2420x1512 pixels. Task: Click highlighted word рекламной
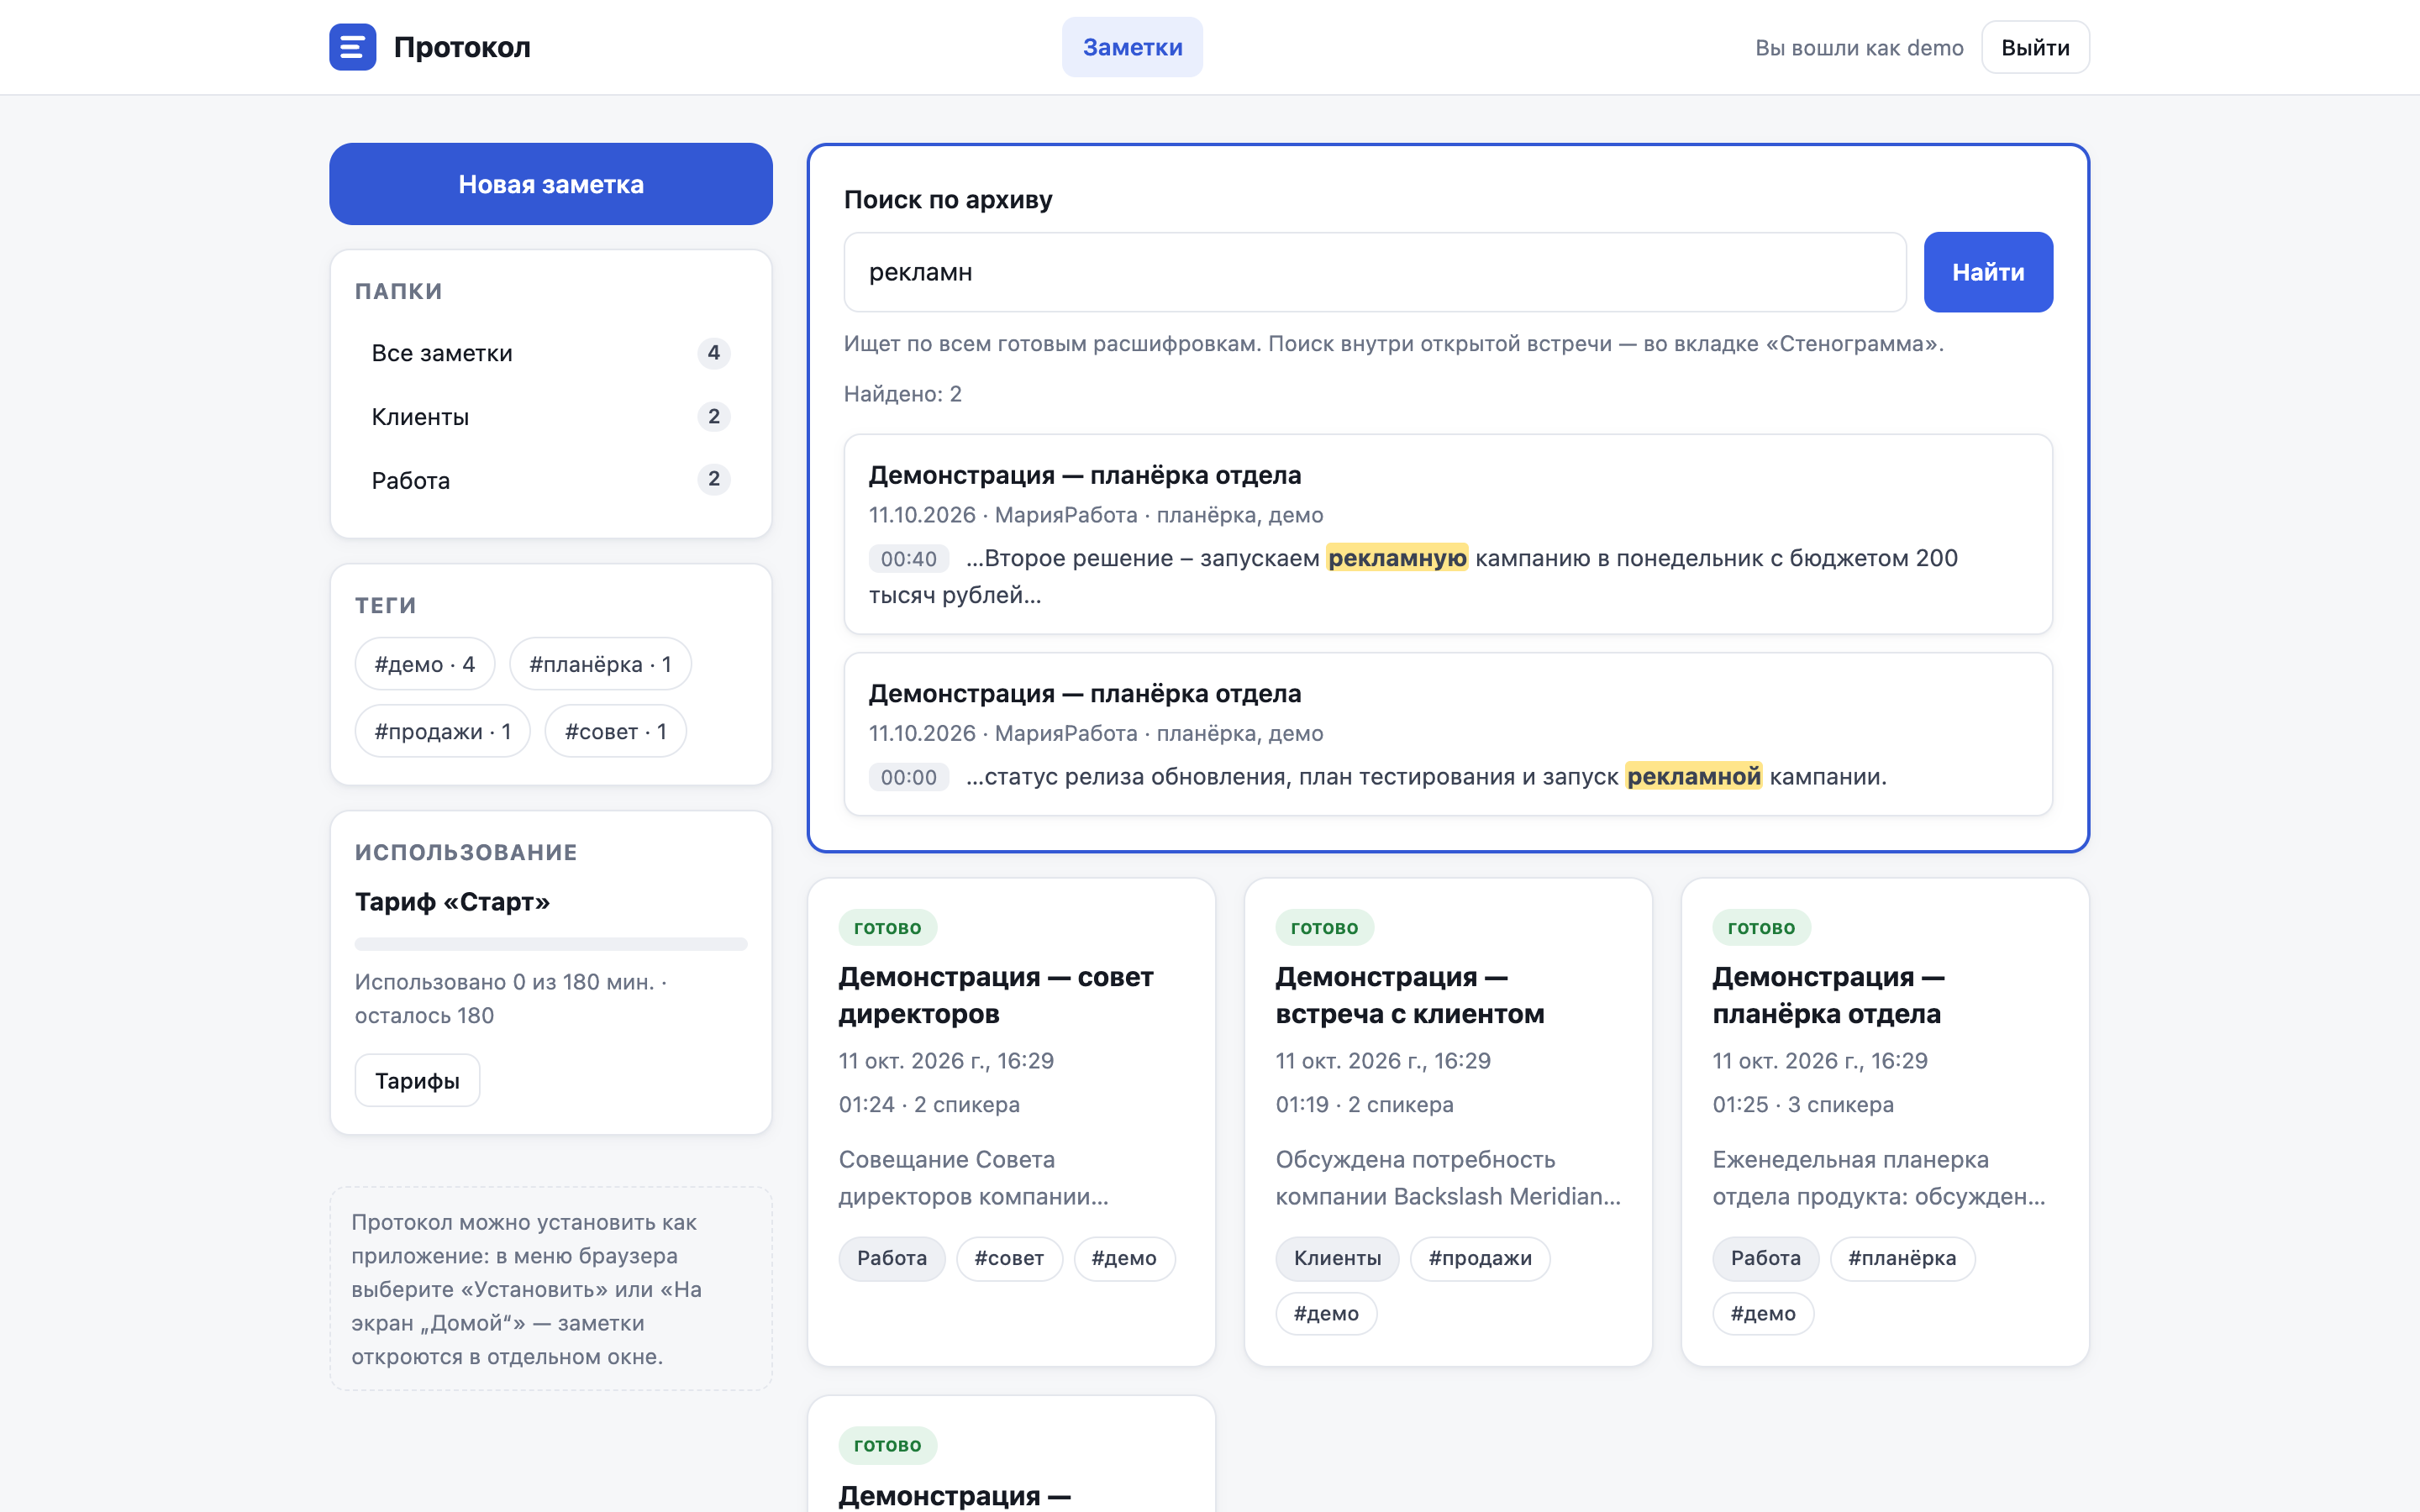[1693, 776]
